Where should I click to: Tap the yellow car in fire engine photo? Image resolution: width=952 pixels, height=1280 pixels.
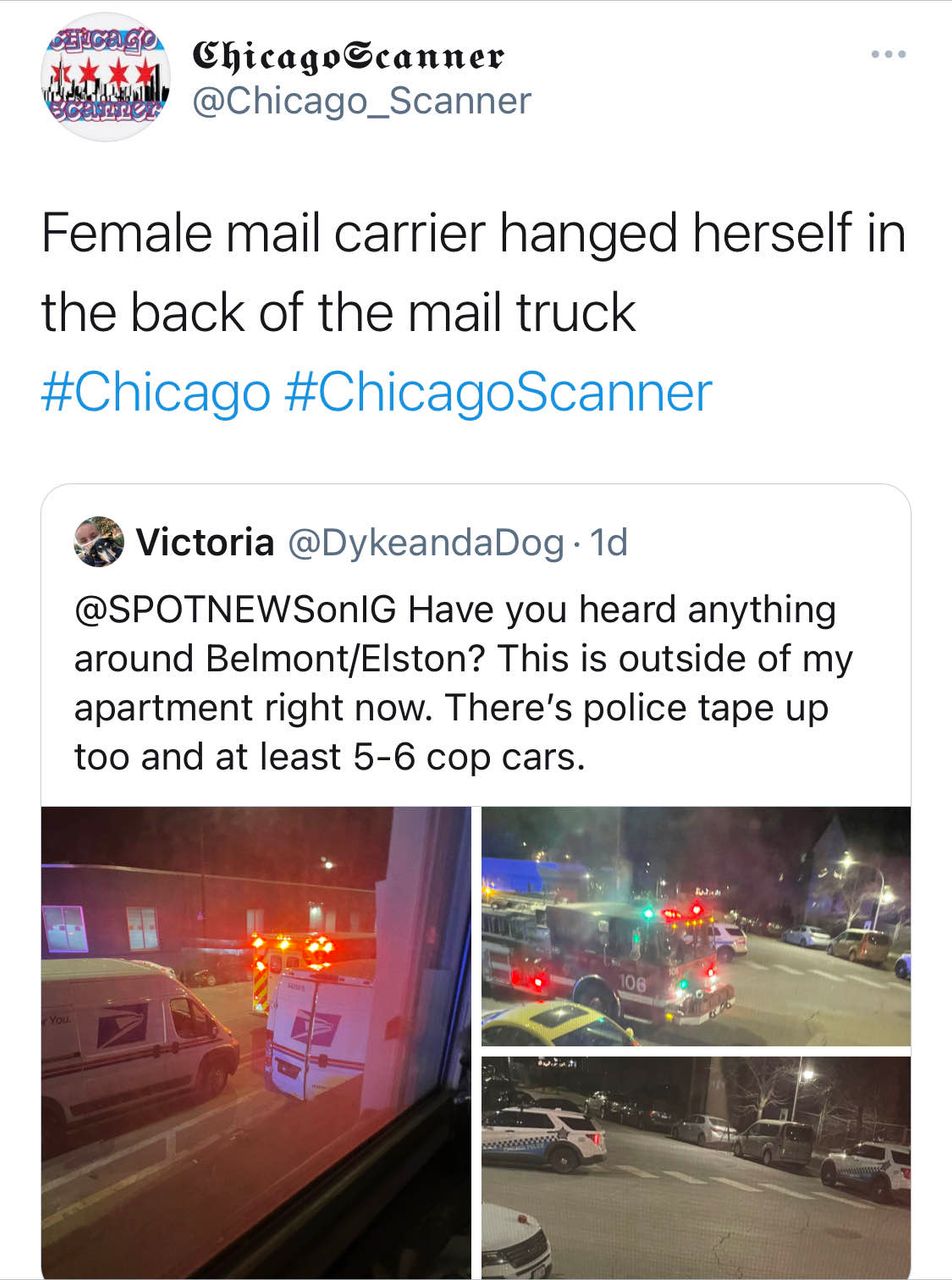pos(556,1024)
